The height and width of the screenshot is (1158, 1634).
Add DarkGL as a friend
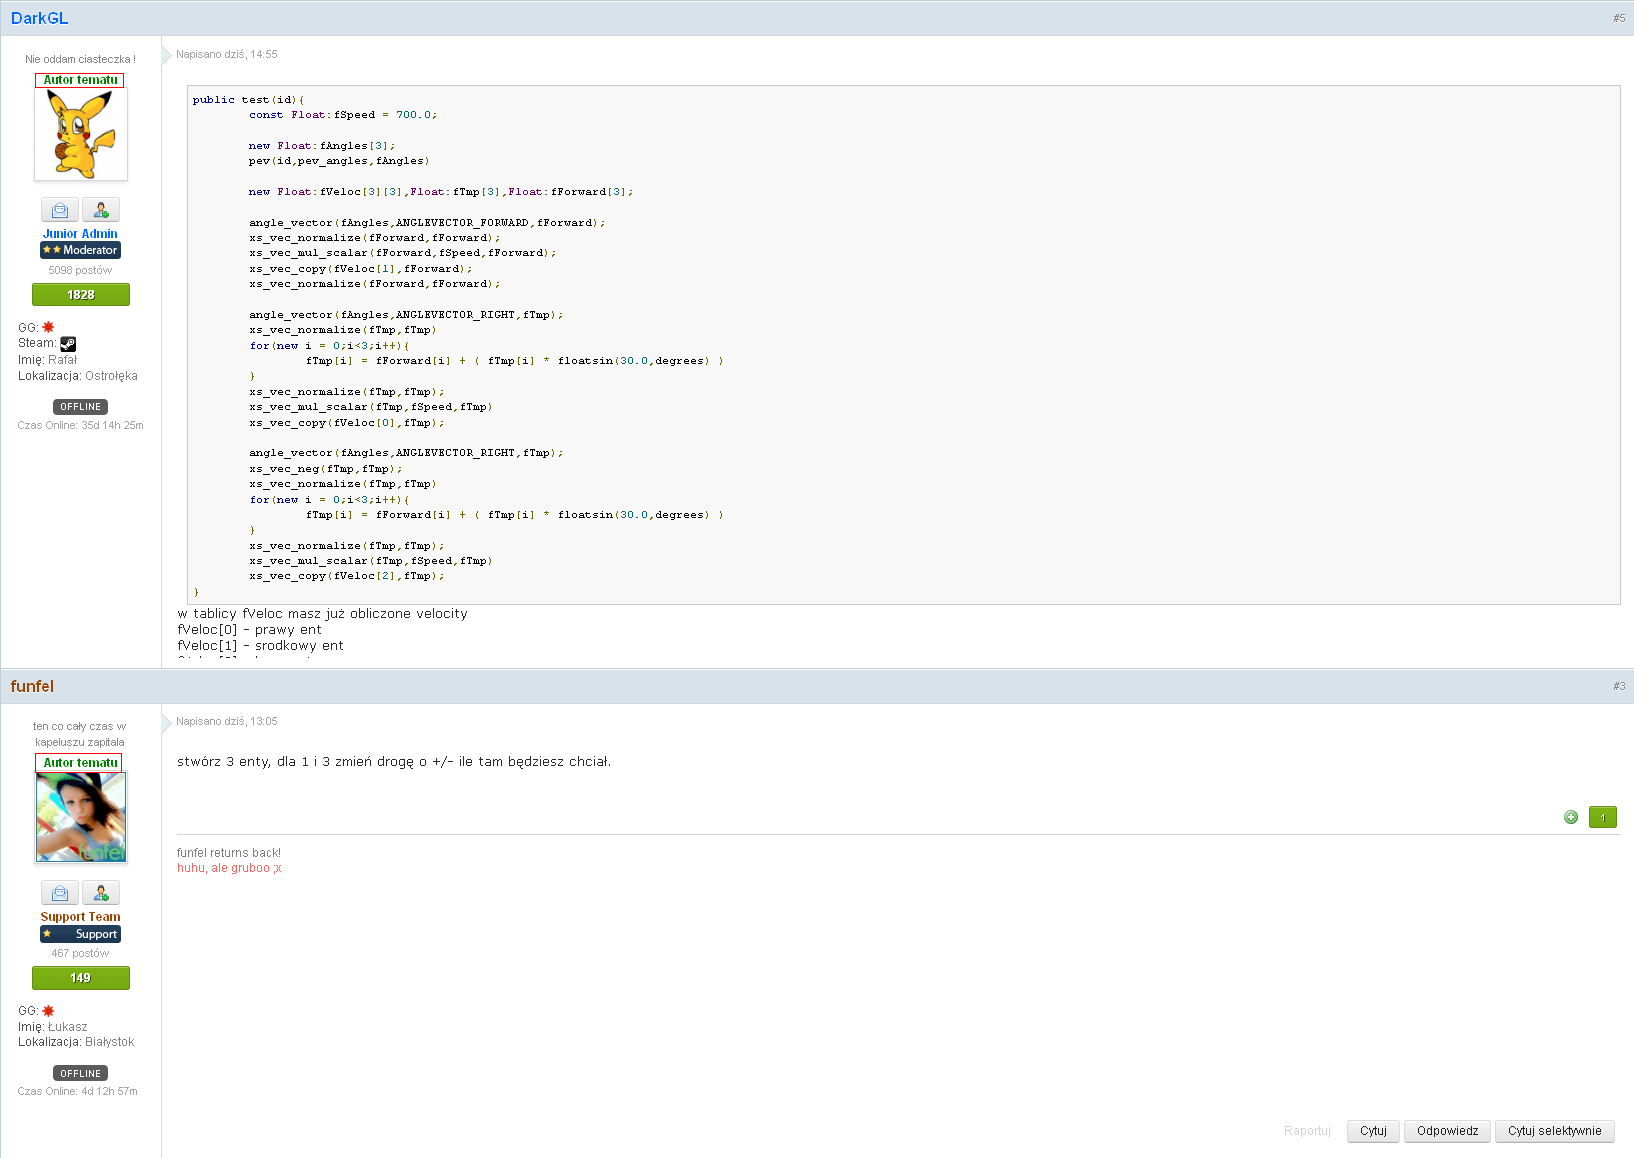click(x=100, y=210)
